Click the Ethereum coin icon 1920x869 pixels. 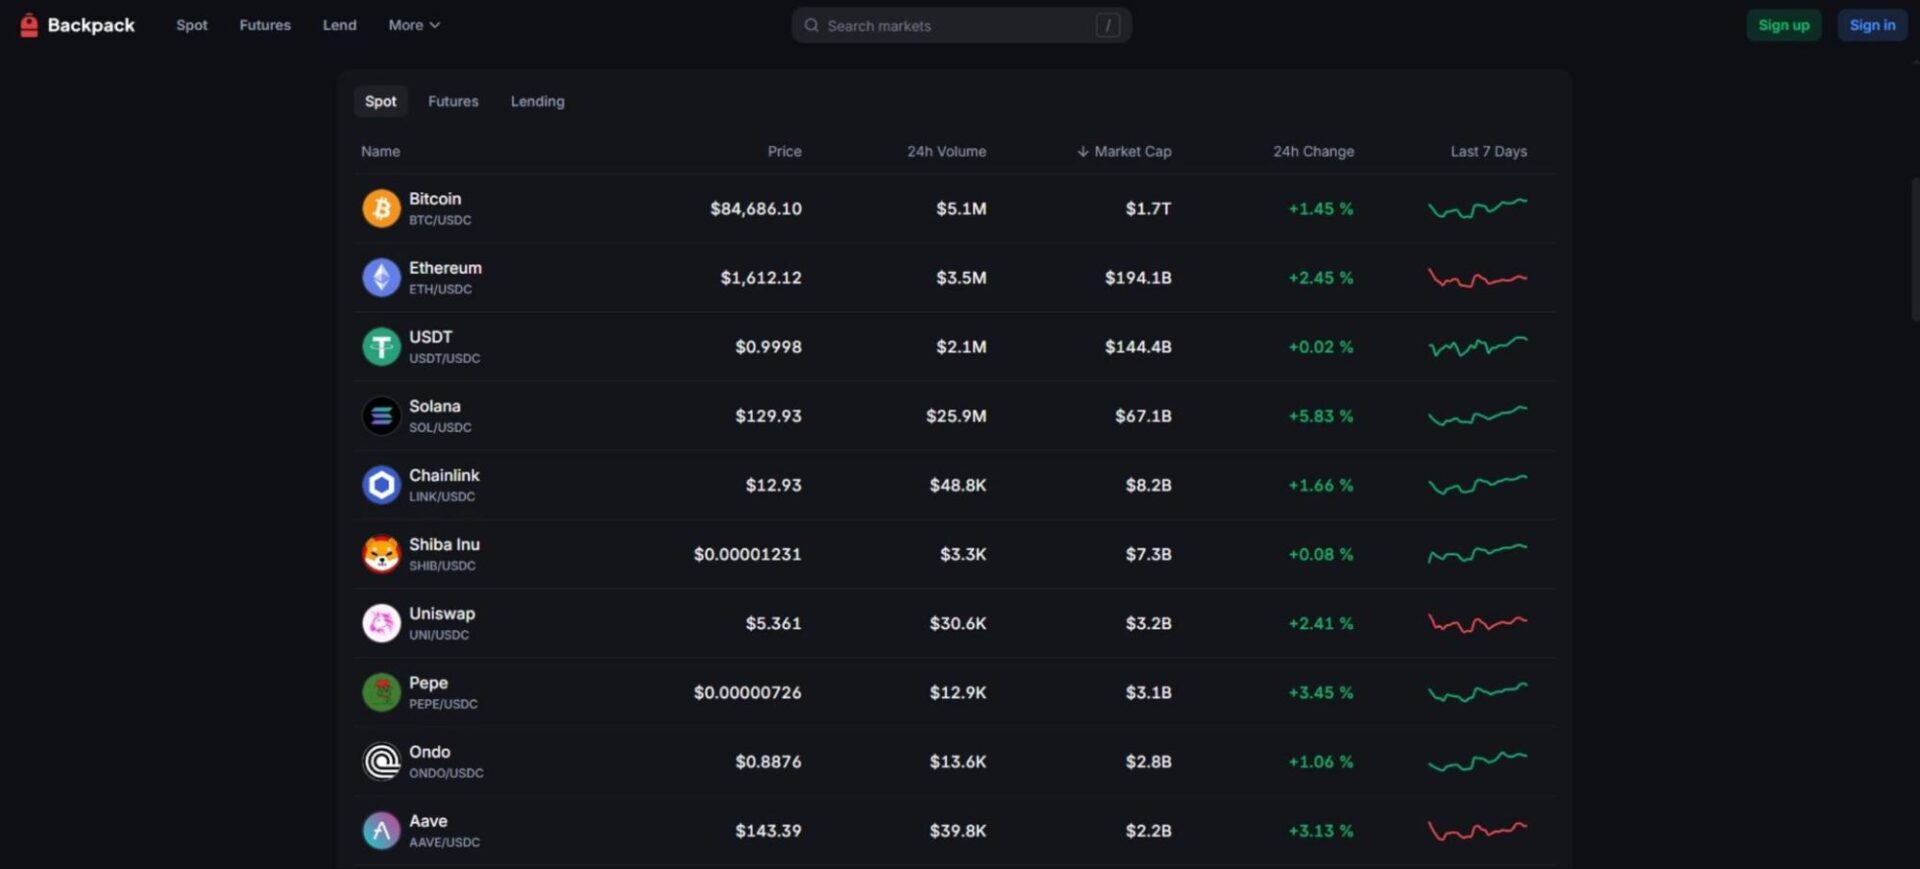pos(381,278)
